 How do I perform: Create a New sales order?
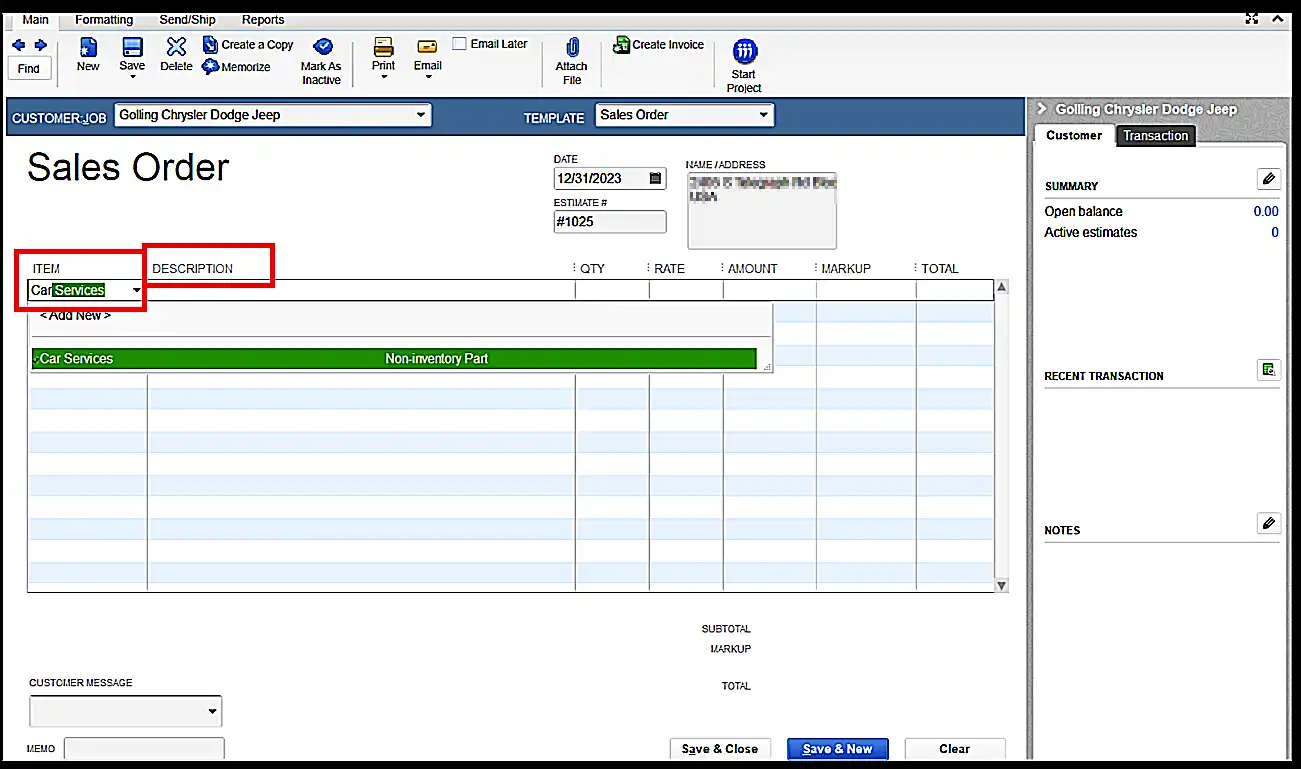click(88, 54)
